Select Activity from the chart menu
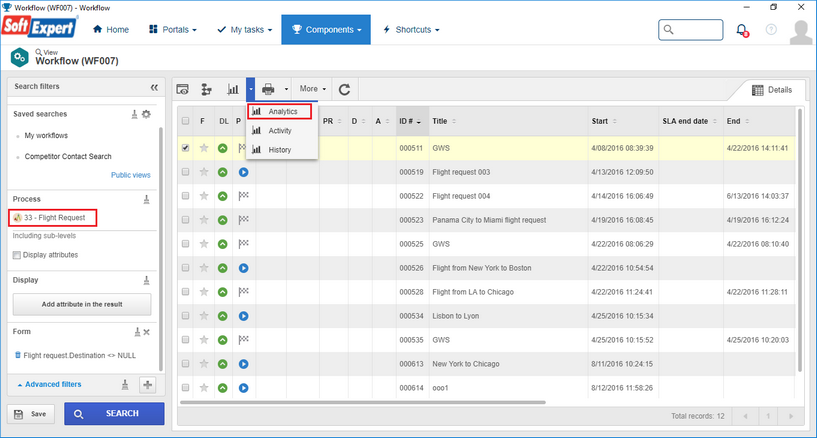 pyautogui.click(x=279, y=131)
